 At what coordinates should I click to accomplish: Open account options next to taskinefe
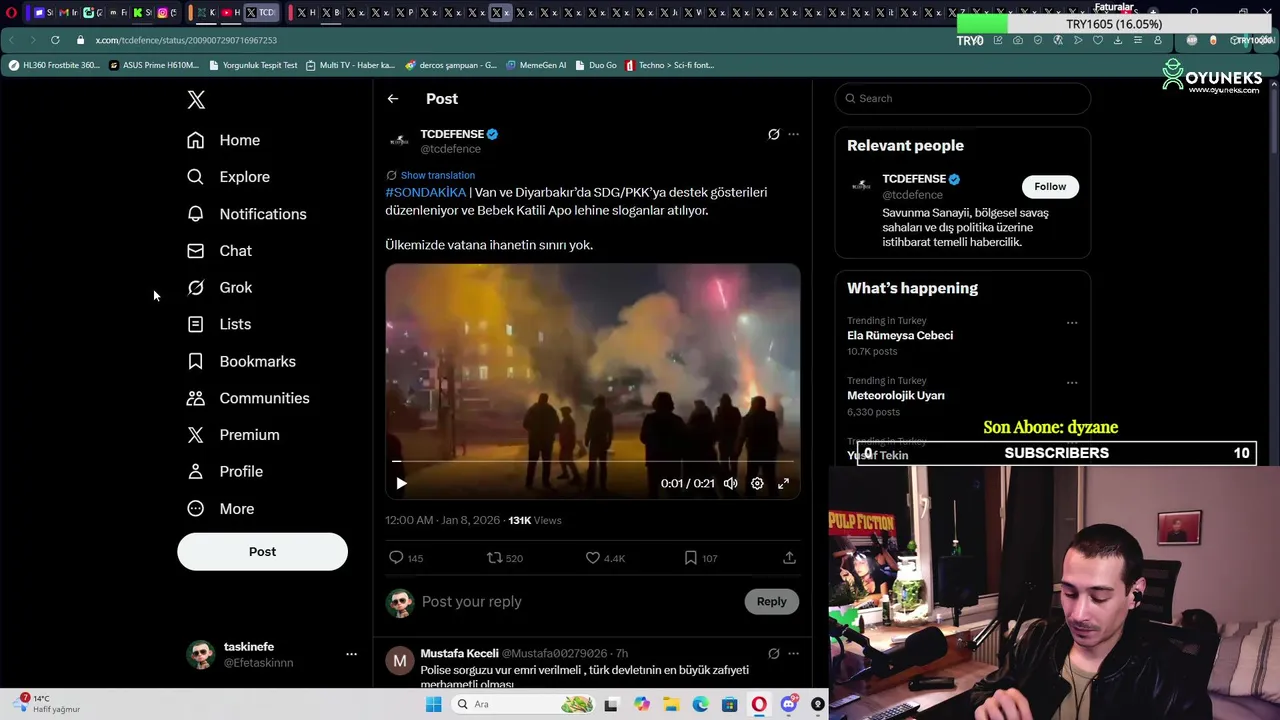tap(351, 654)
